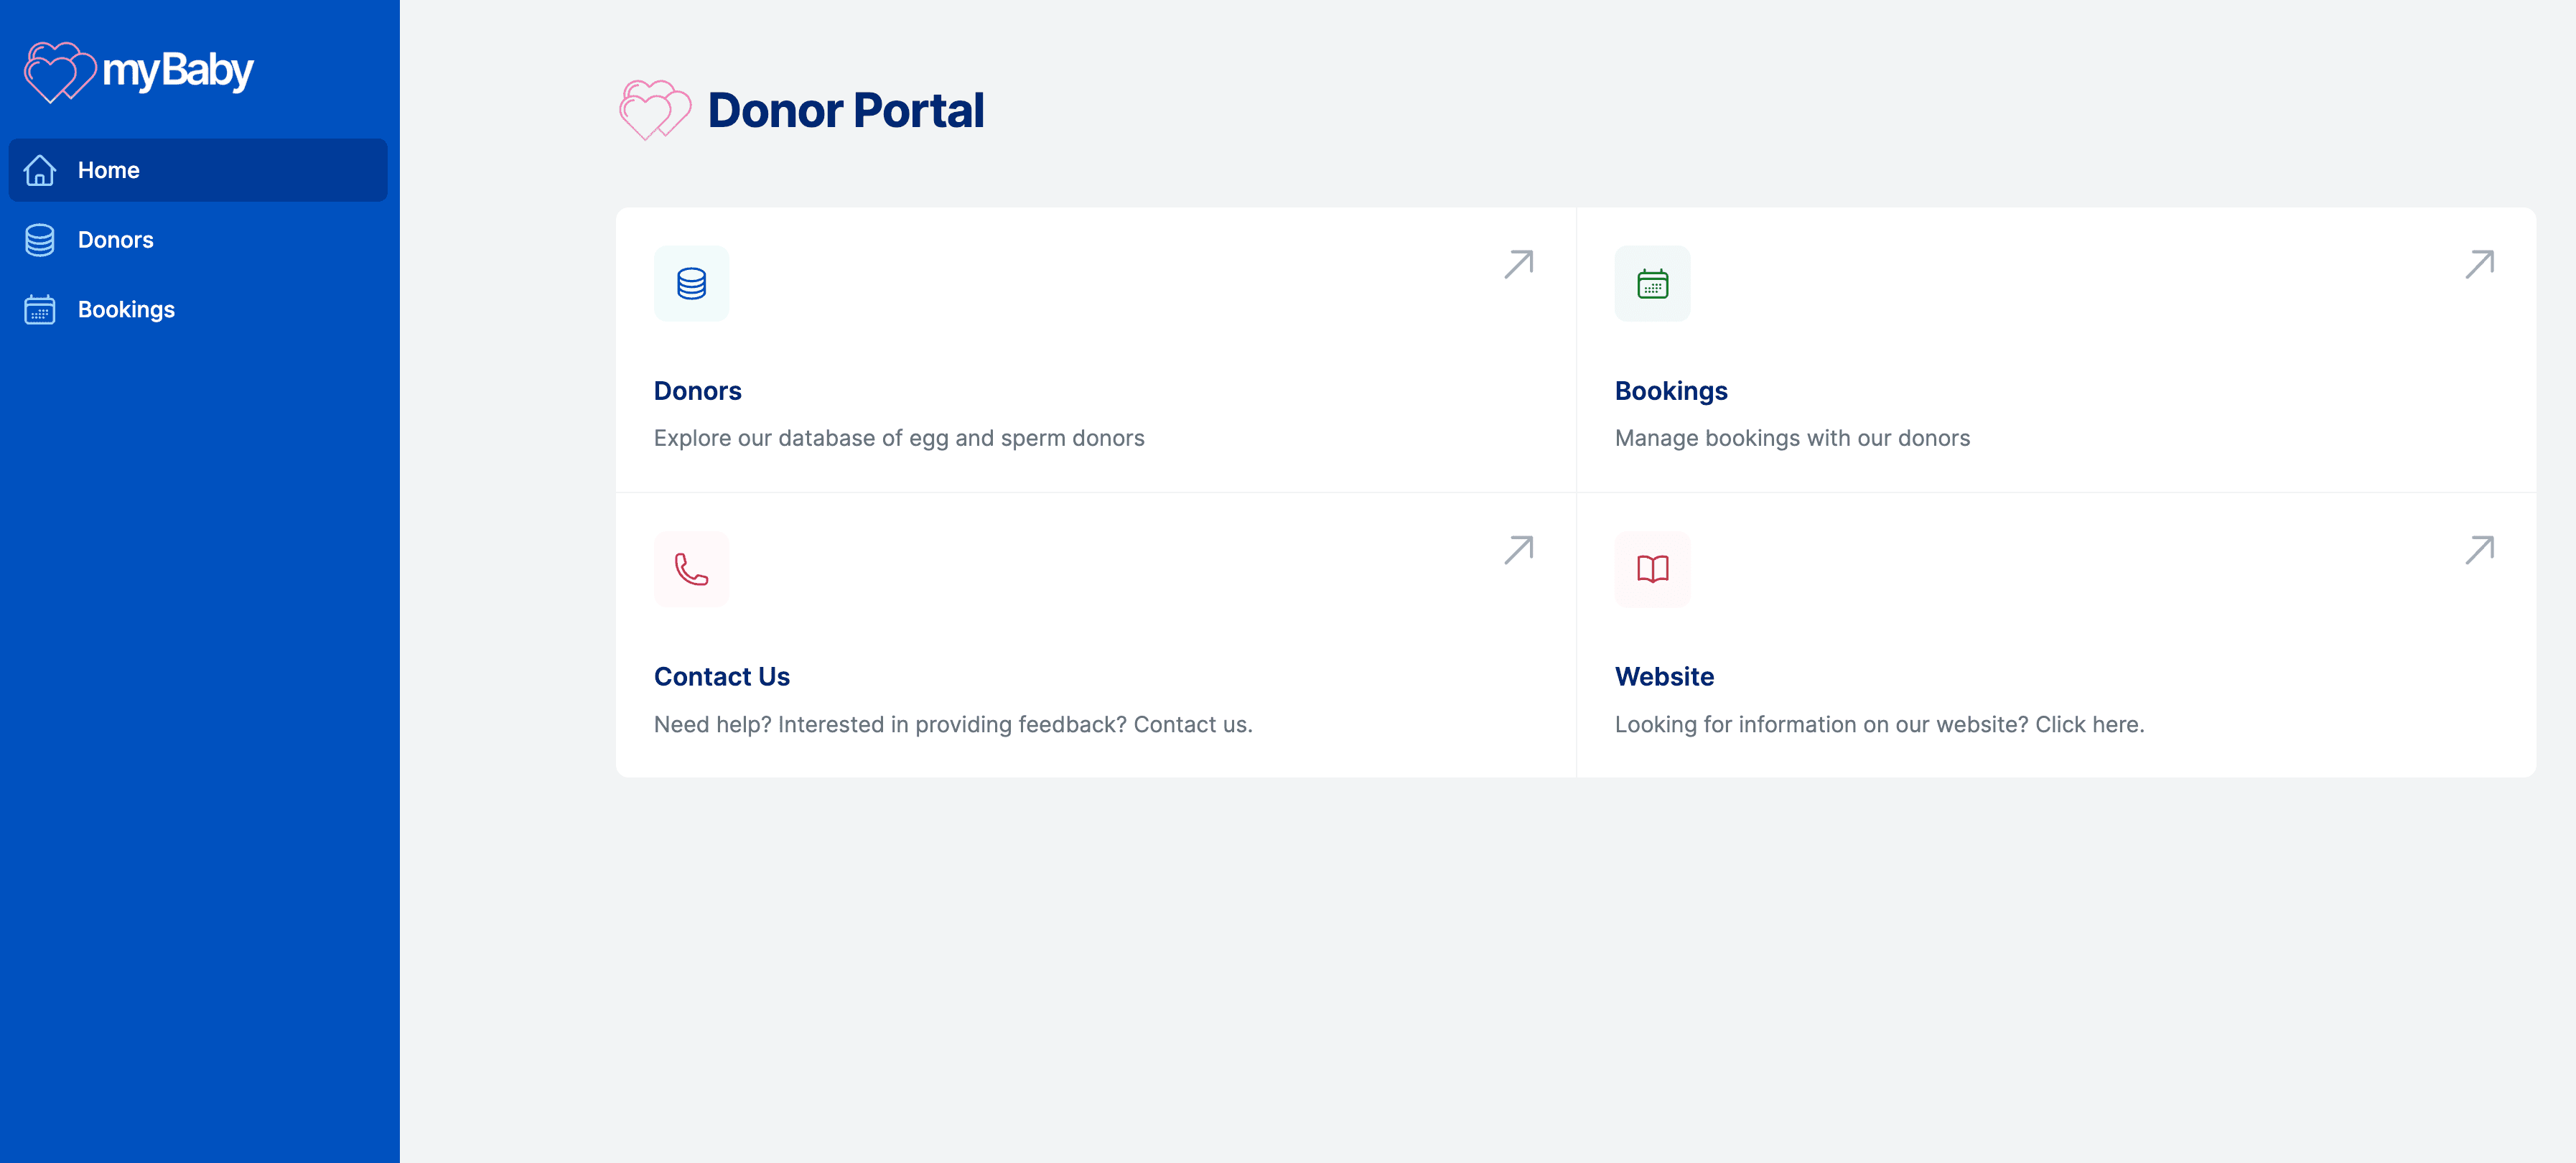This screenshot has height=1163, width=2576.
Task: Click the home icon in the sidebar
Action: [x=40, y=170]
